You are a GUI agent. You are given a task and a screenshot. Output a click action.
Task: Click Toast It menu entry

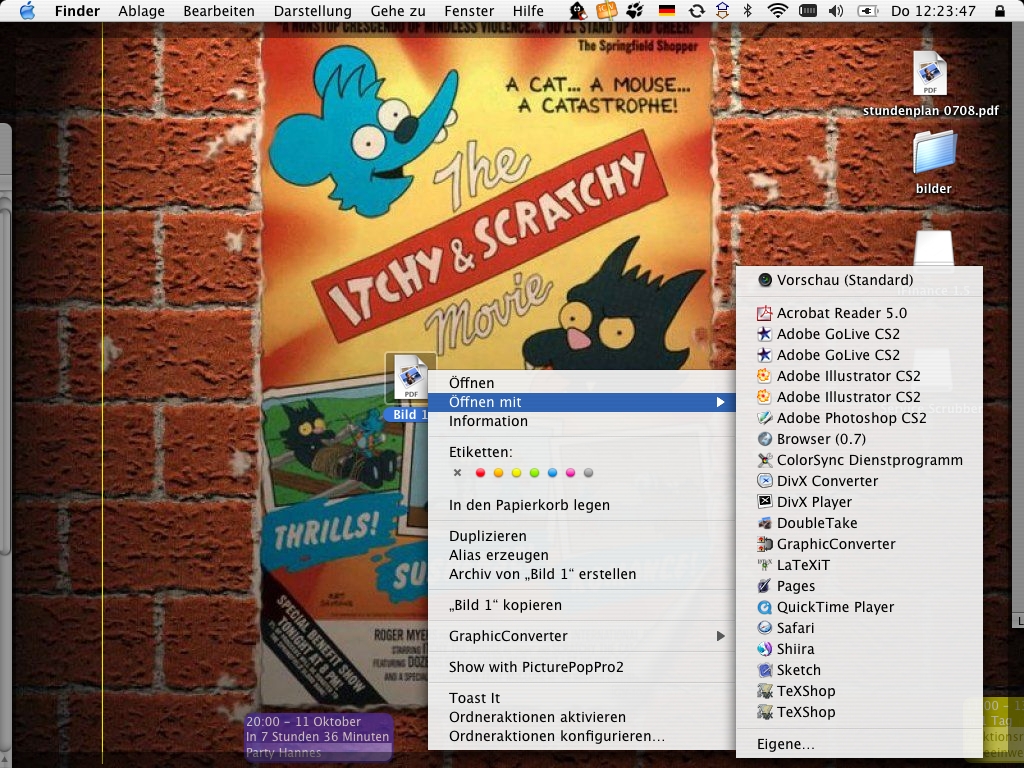click(x=582, y=698)
